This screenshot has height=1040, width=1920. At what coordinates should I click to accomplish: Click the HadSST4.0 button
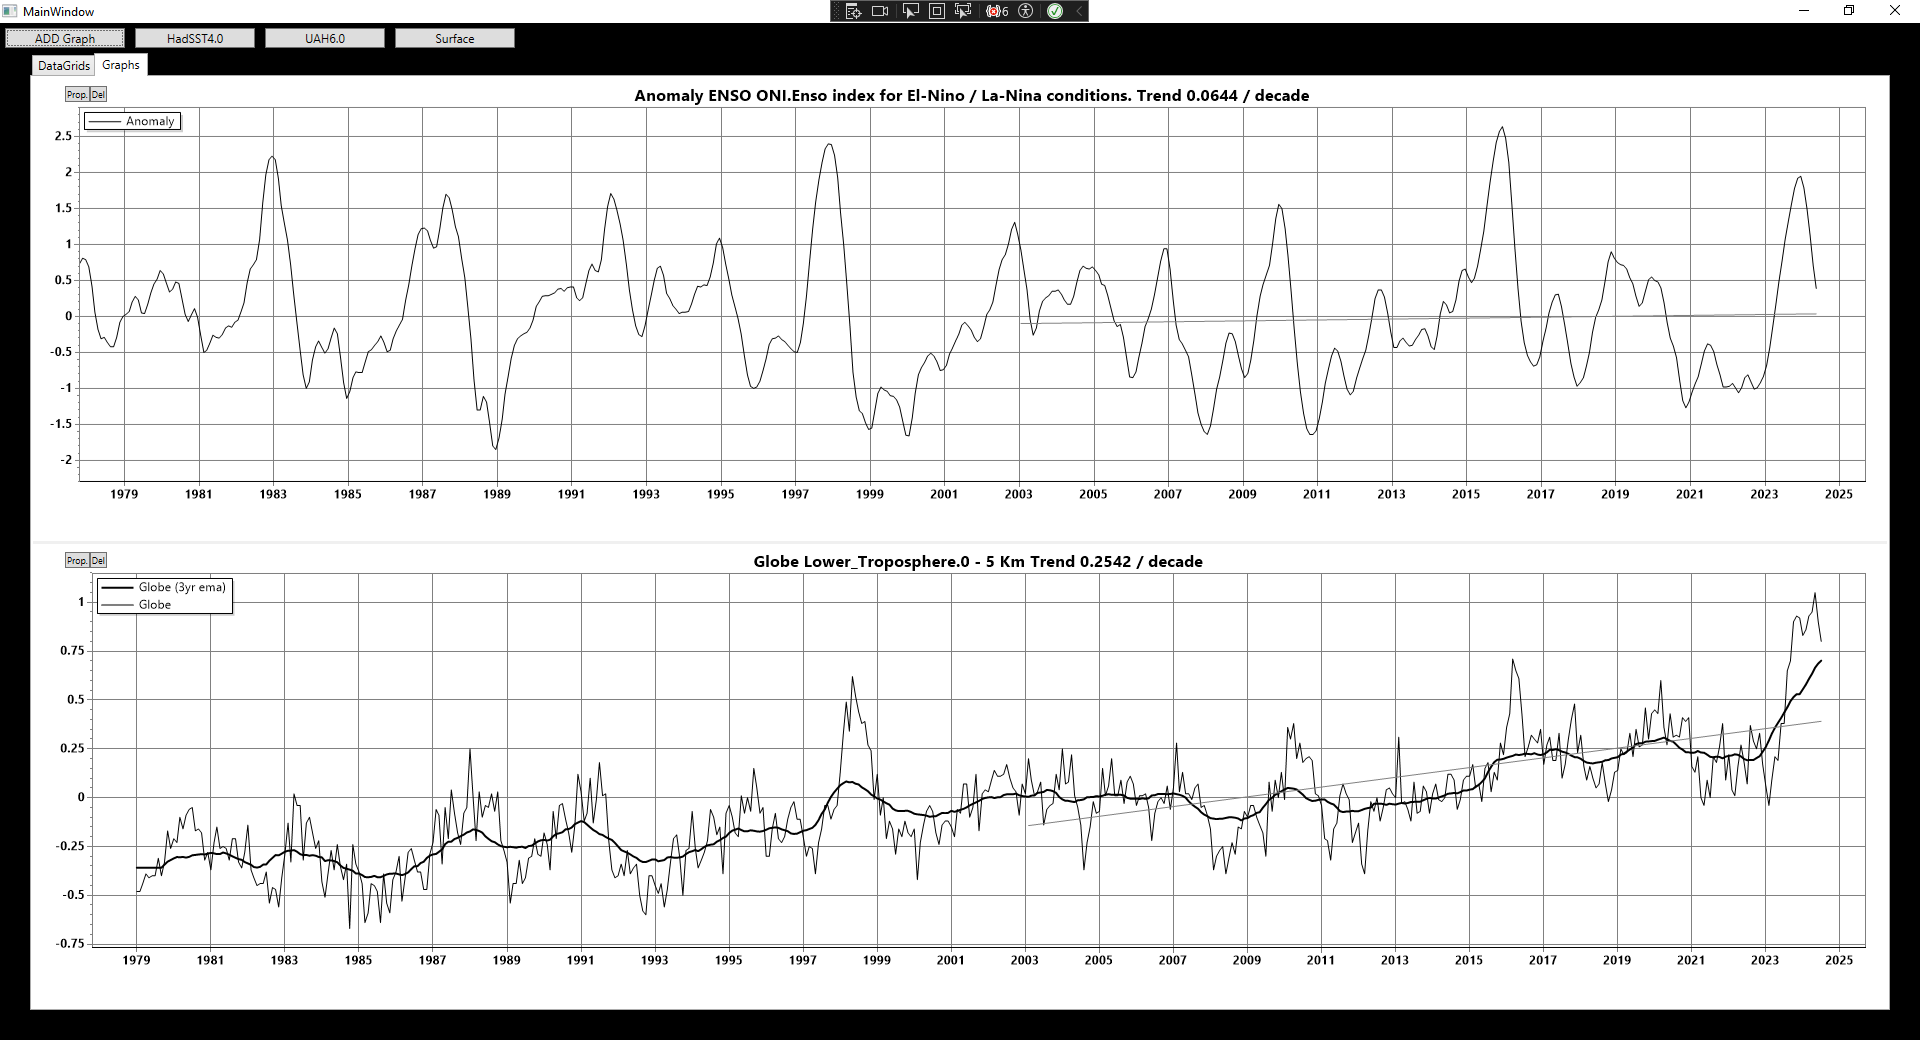pos(195,38)
